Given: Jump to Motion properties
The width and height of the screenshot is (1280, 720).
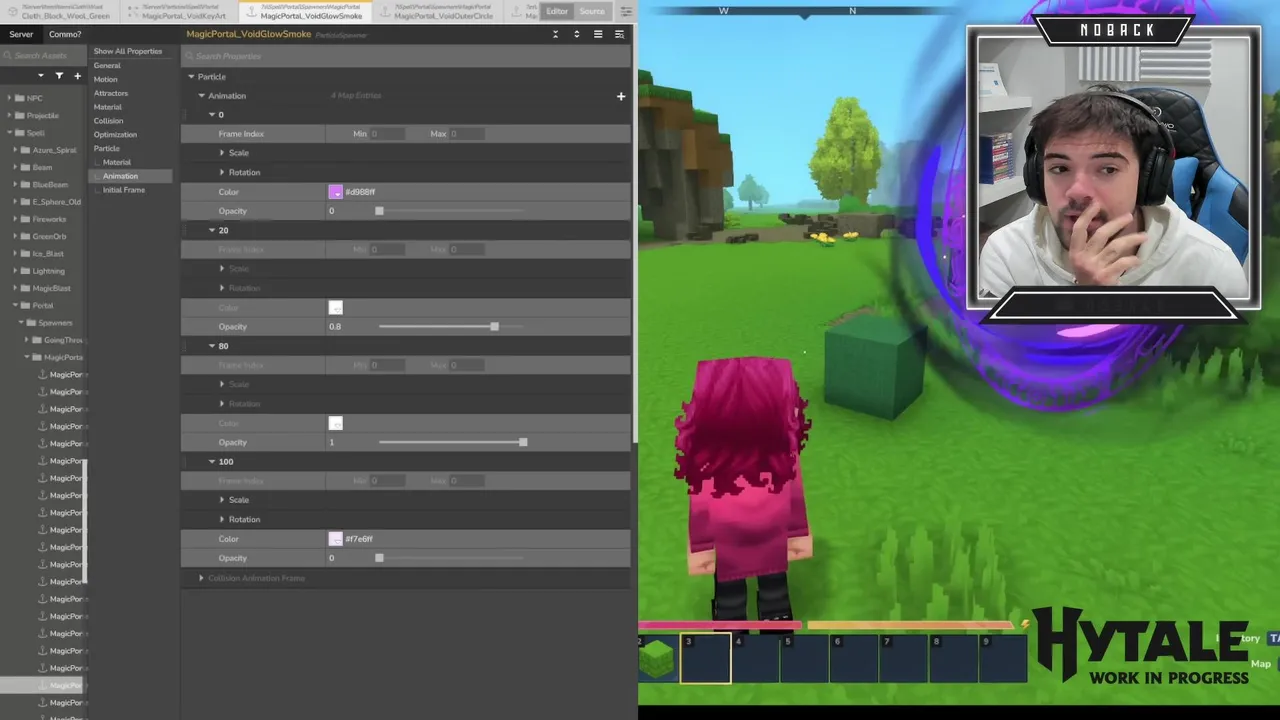Looking at the screenshot, I should click(105, 79).
